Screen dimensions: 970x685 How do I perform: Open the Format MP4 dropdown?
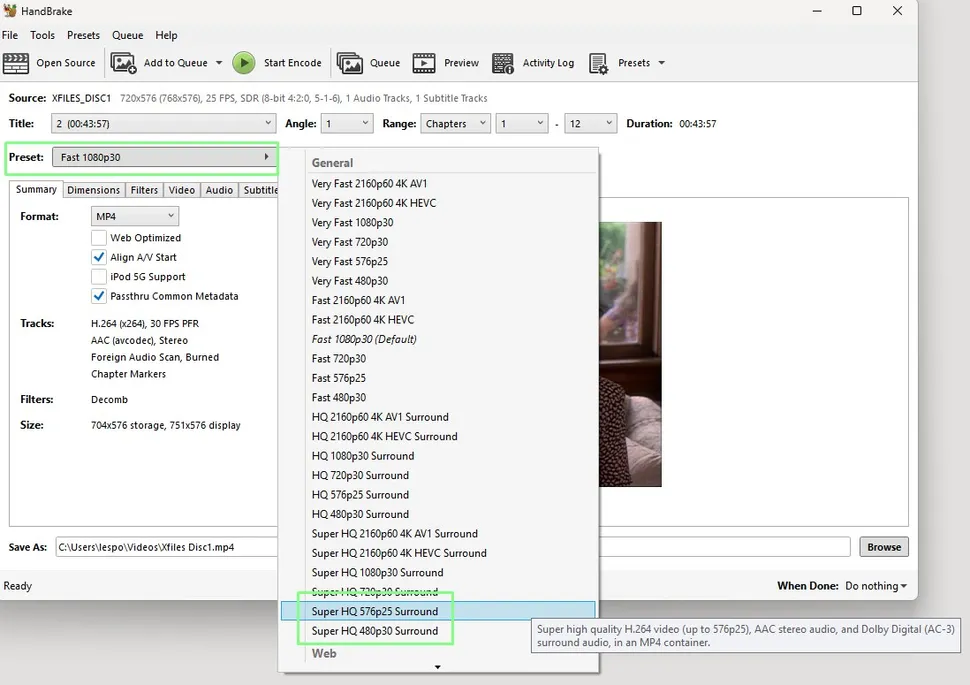pyautogui.click(x=135, y=216)
